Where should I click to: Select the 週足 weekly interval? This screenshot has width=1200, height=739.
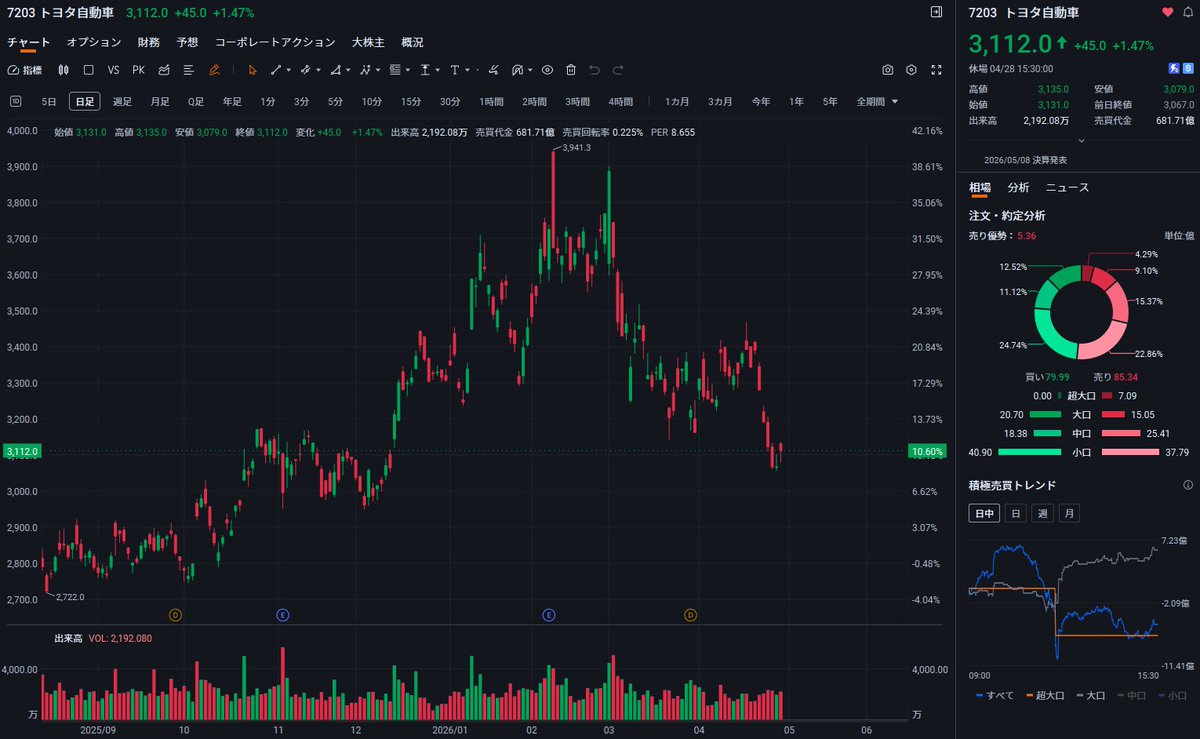pos(122,101)
